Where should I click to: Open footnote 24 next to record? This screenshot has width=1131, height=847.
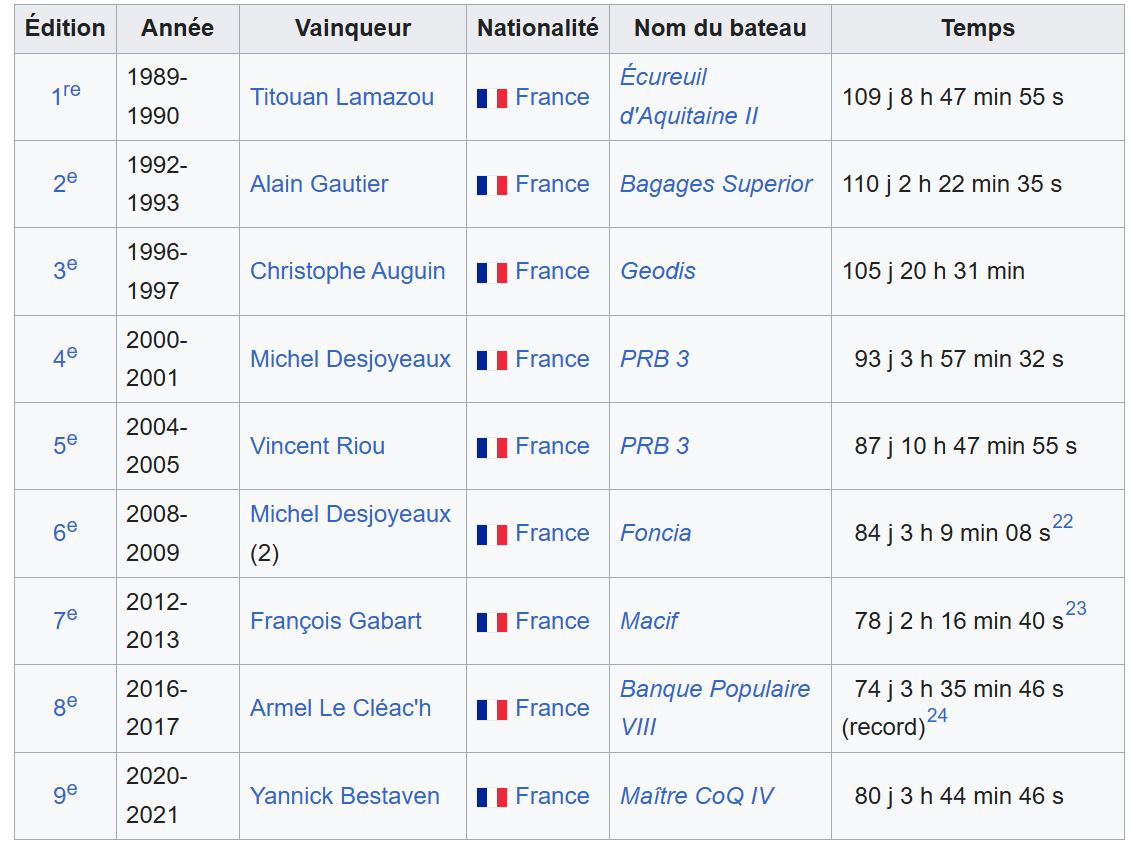[937, 716]
